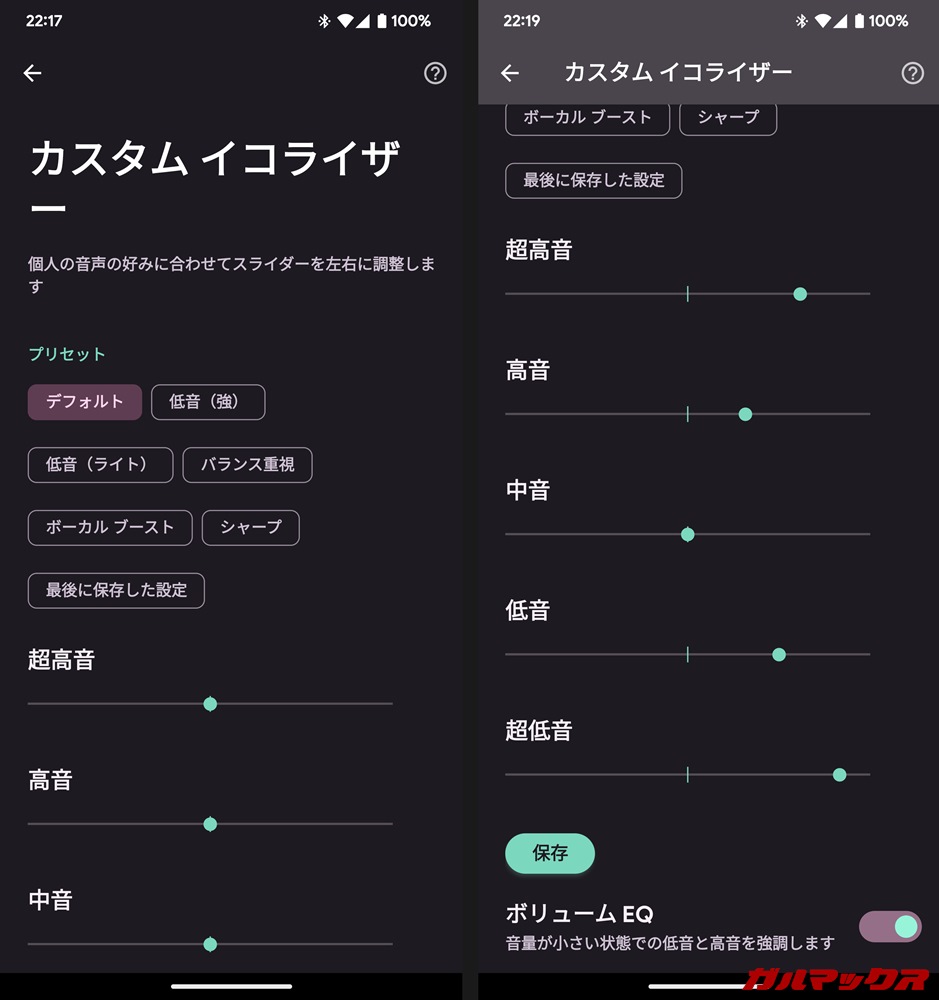The width and height of the screenshot is (939, 1000).
Task: Open help icon on left screen
Action: (x=435, y=73)
